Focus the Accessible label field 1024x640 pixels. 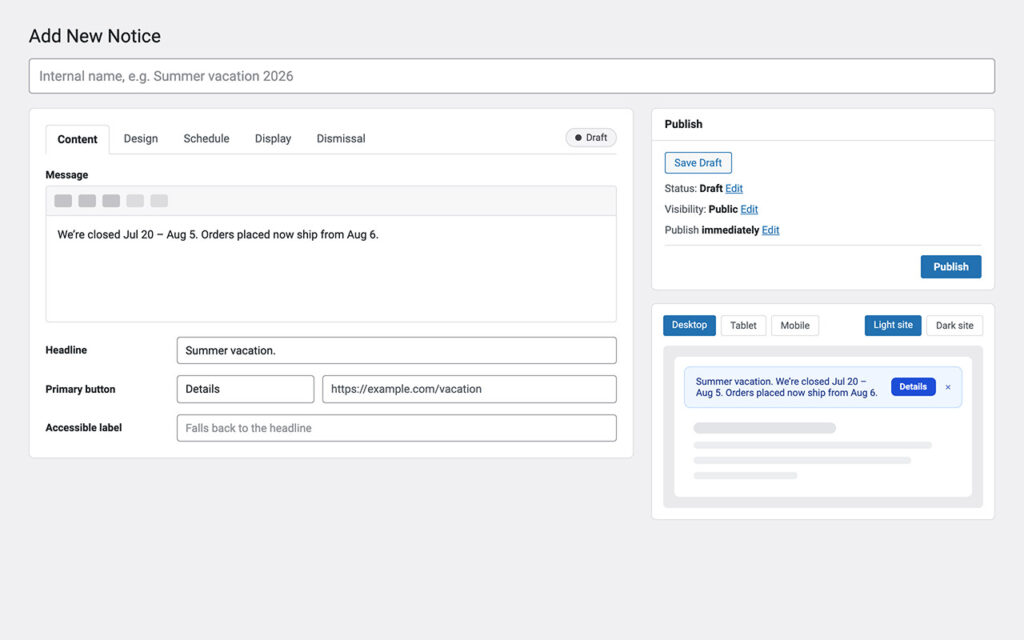396,428
